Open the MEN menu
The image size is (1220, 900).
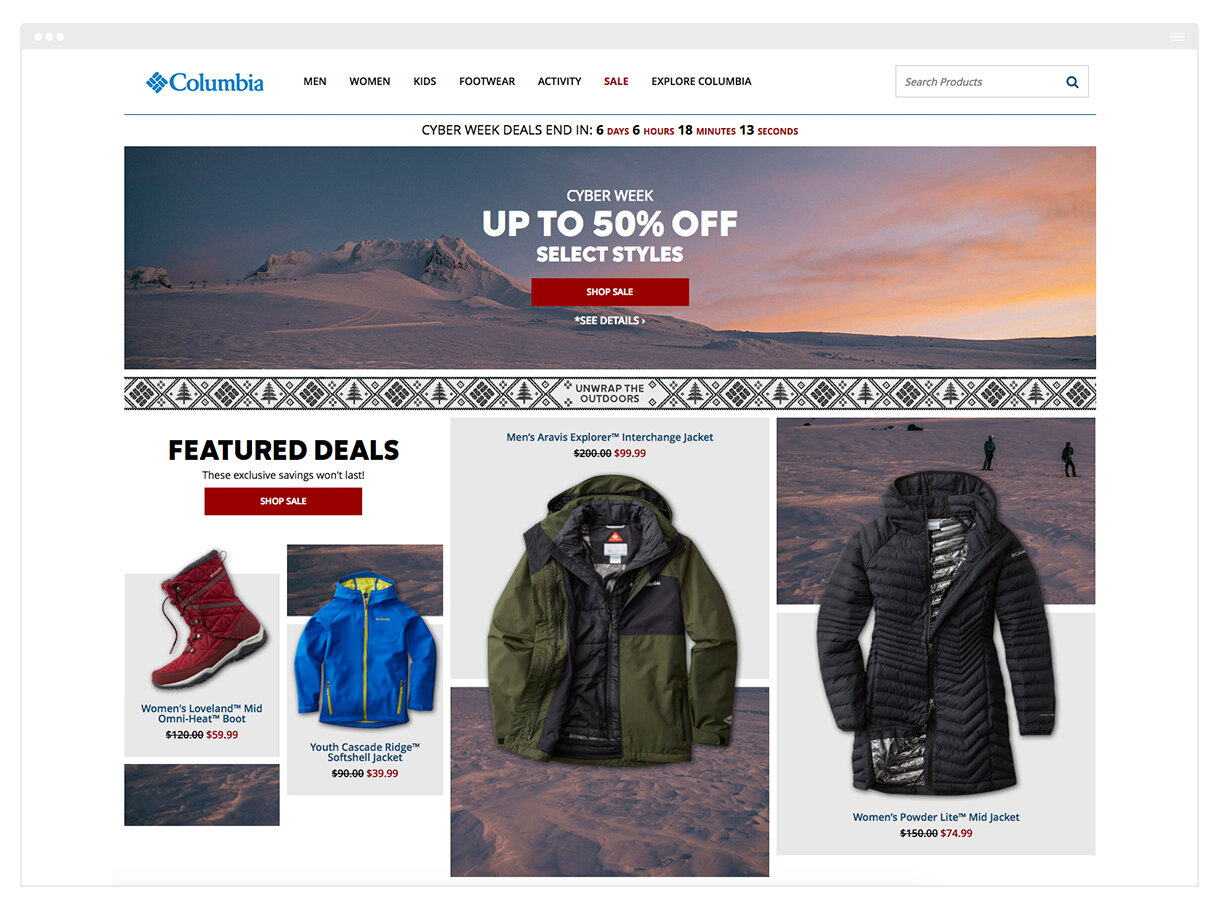point(315,82)
